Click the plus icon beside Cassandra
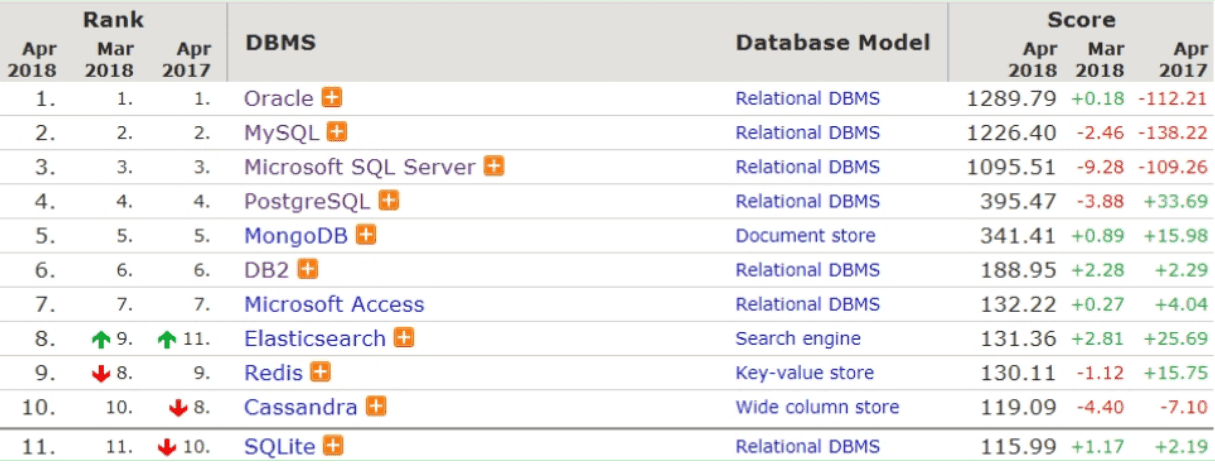 pos(376,406)
